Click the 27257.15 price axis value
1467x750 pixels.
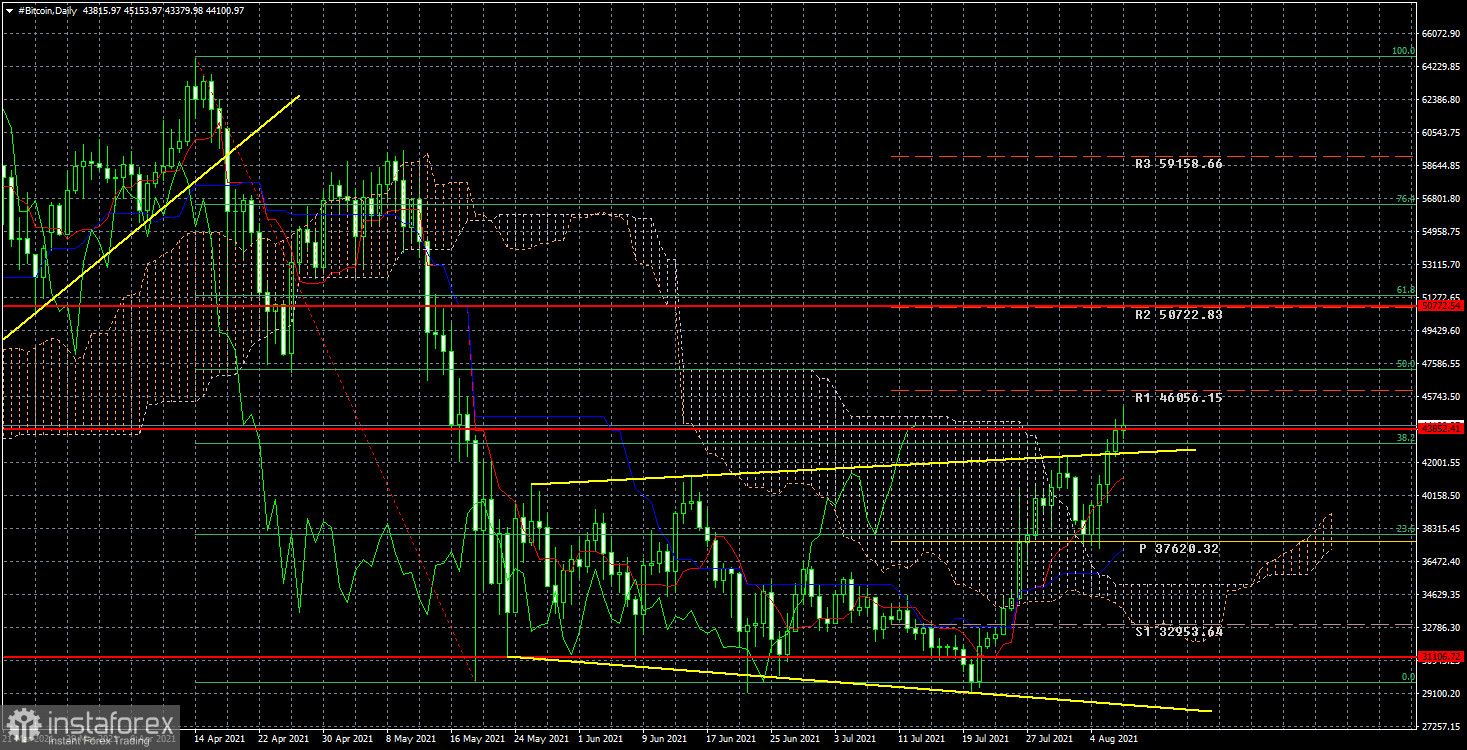tap(1442, 727)
